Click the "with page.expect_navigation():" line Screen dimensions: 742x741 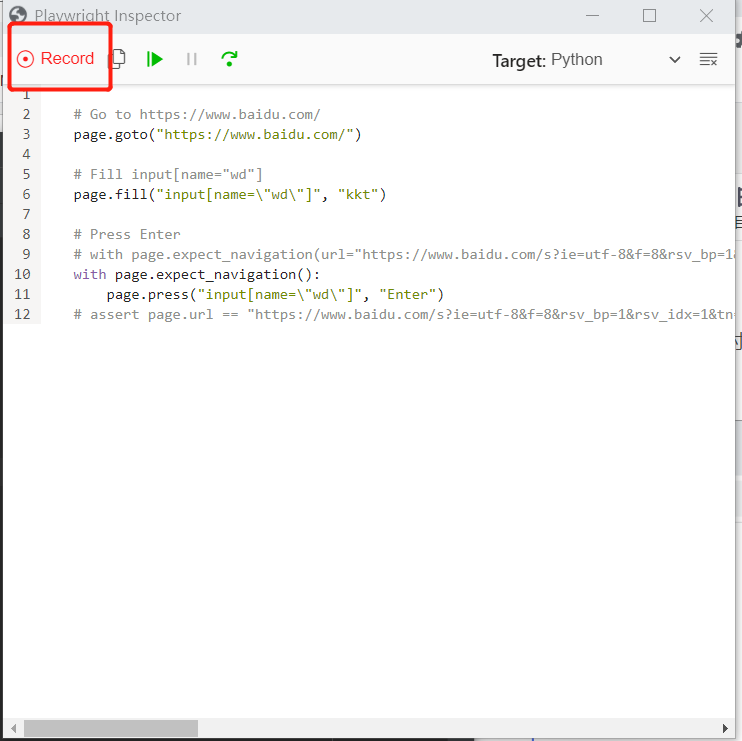point(197,274)
